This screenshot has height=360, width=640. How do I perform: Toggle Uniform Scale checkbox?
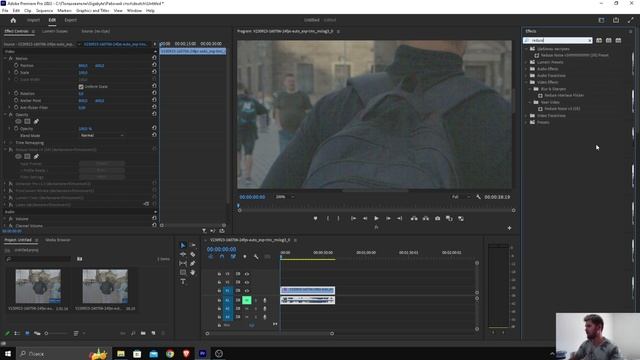[x=81, y=87]
